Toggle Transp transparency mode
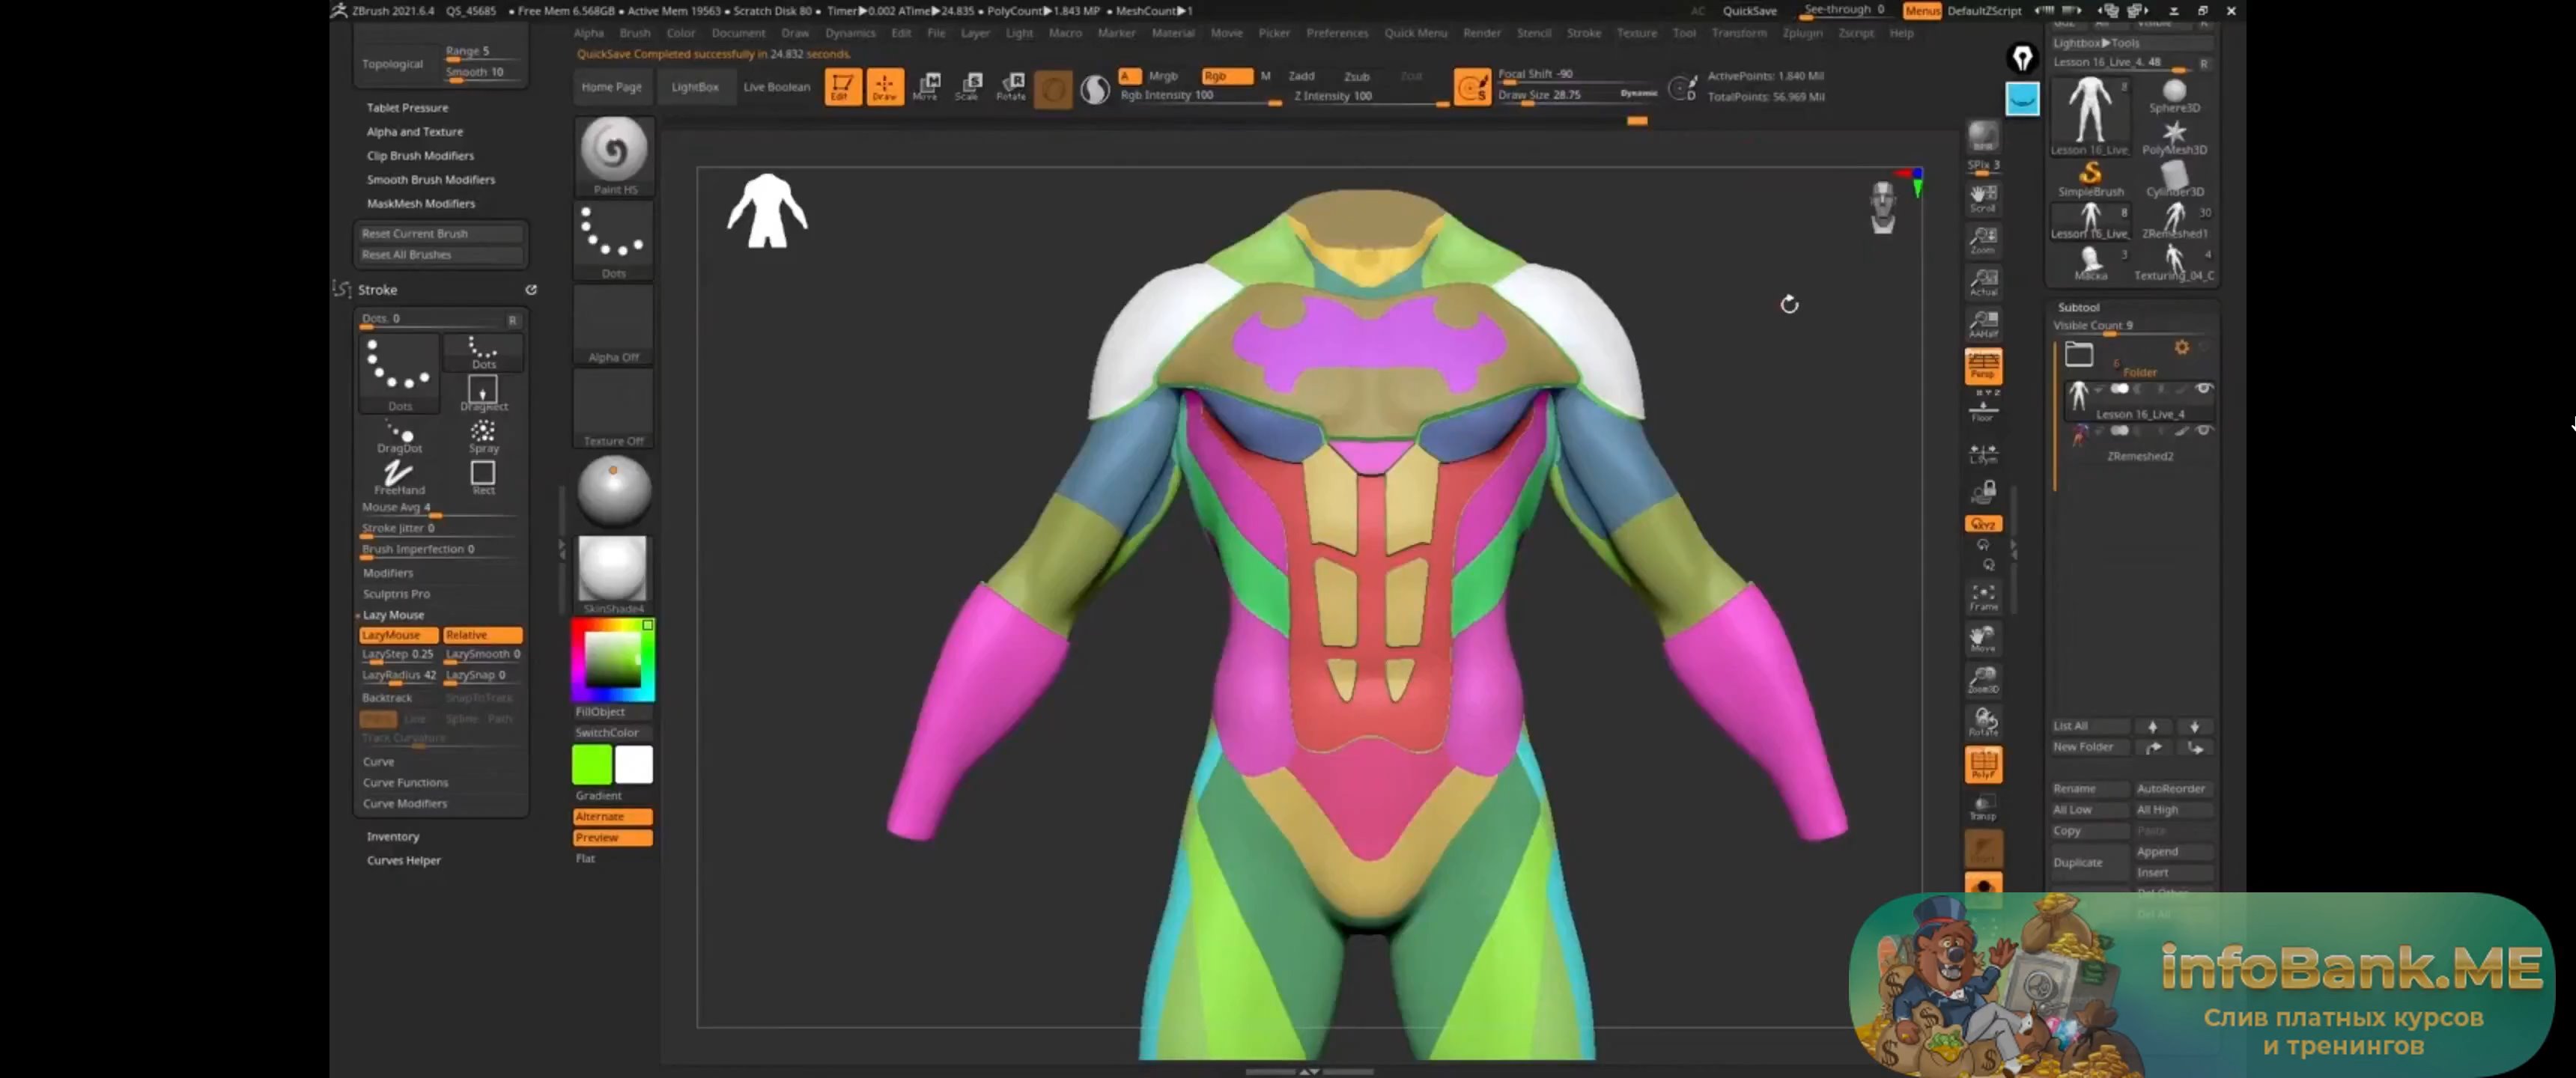 coord(1983,806)
